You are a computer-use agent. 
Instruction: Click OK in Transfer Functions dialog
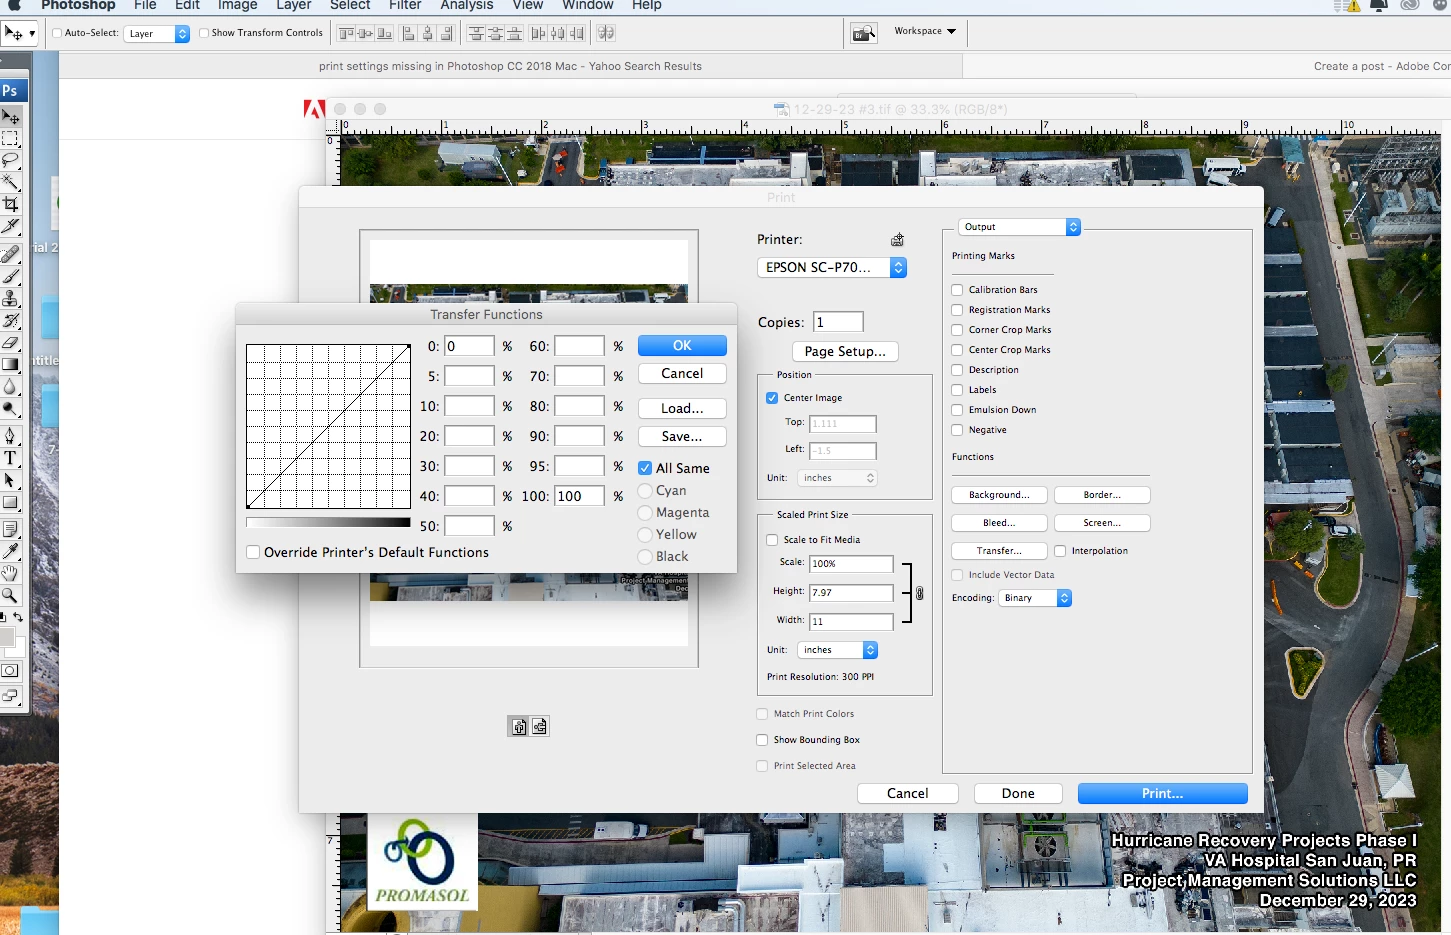(x=682, y=345)
